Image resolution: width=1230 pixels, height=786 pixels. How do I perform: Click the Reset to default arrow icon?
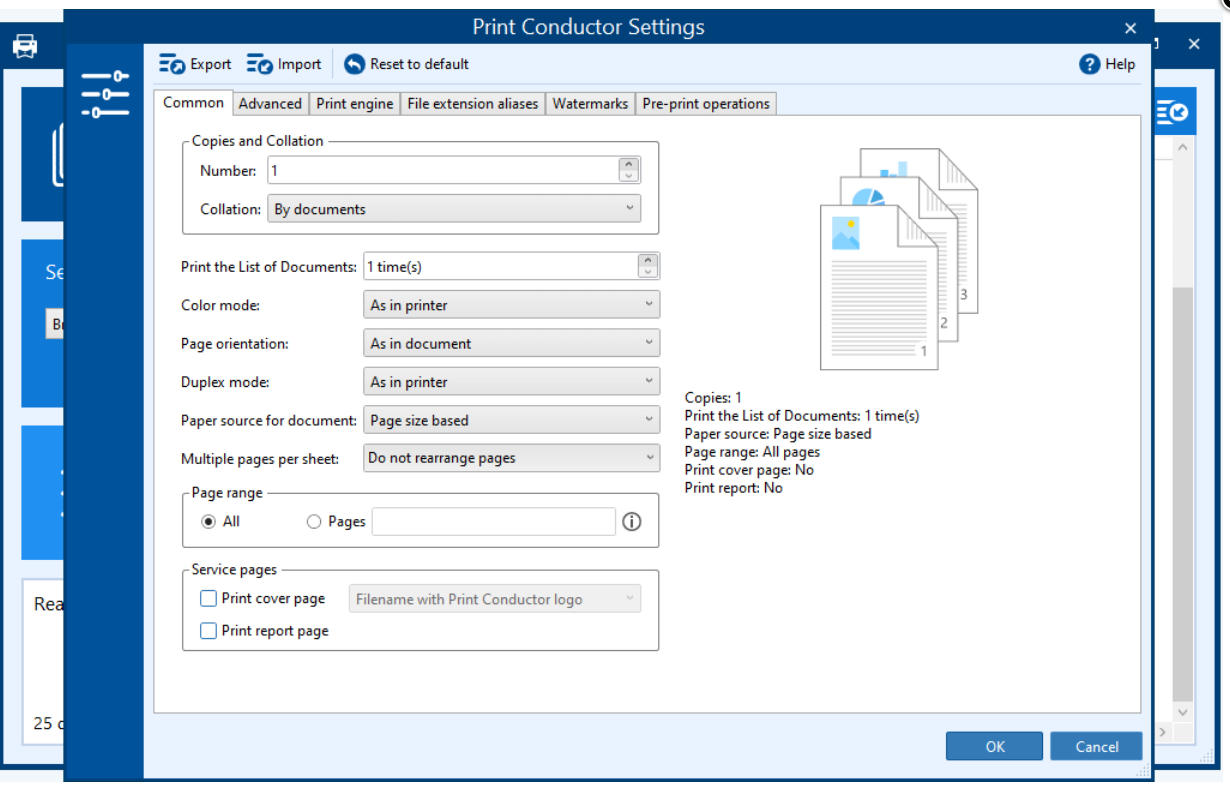click(x=355, y=65)
